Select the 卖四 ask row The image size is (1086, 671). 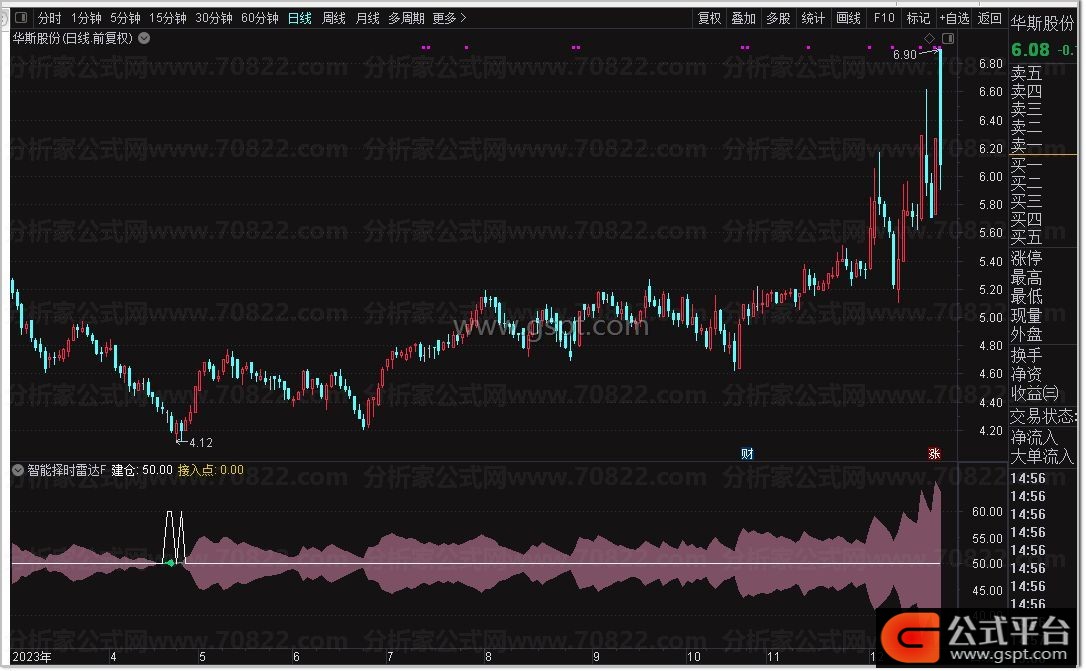pos(1026,91)
